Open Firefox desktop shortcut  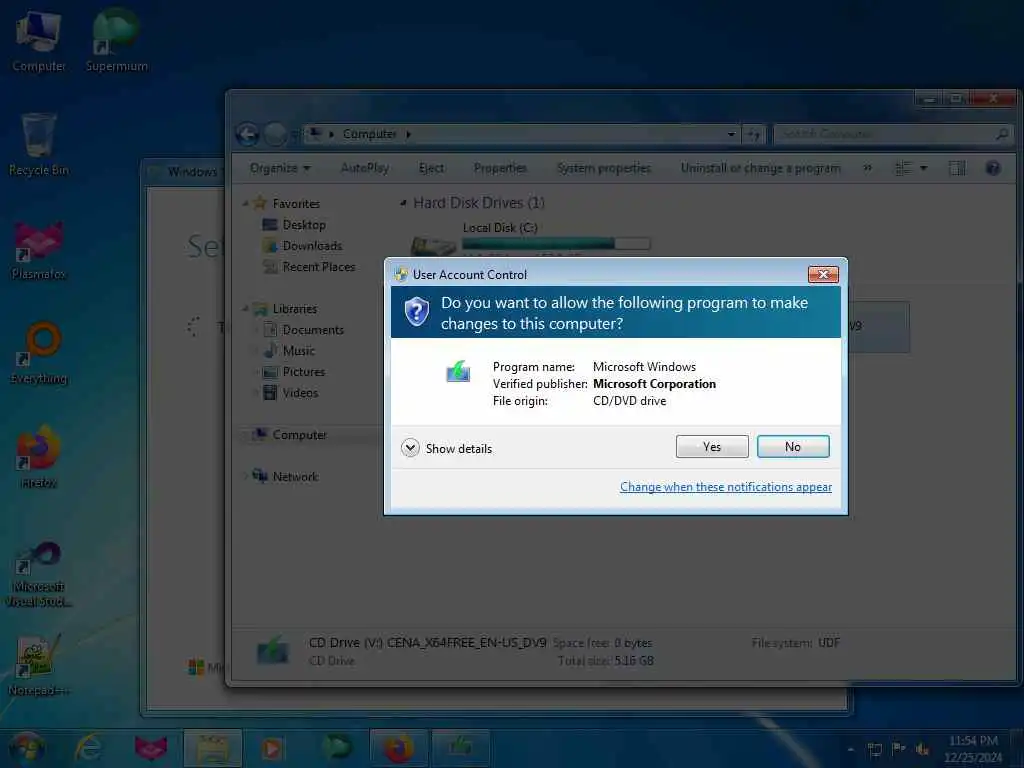click(x=39, y=457)
